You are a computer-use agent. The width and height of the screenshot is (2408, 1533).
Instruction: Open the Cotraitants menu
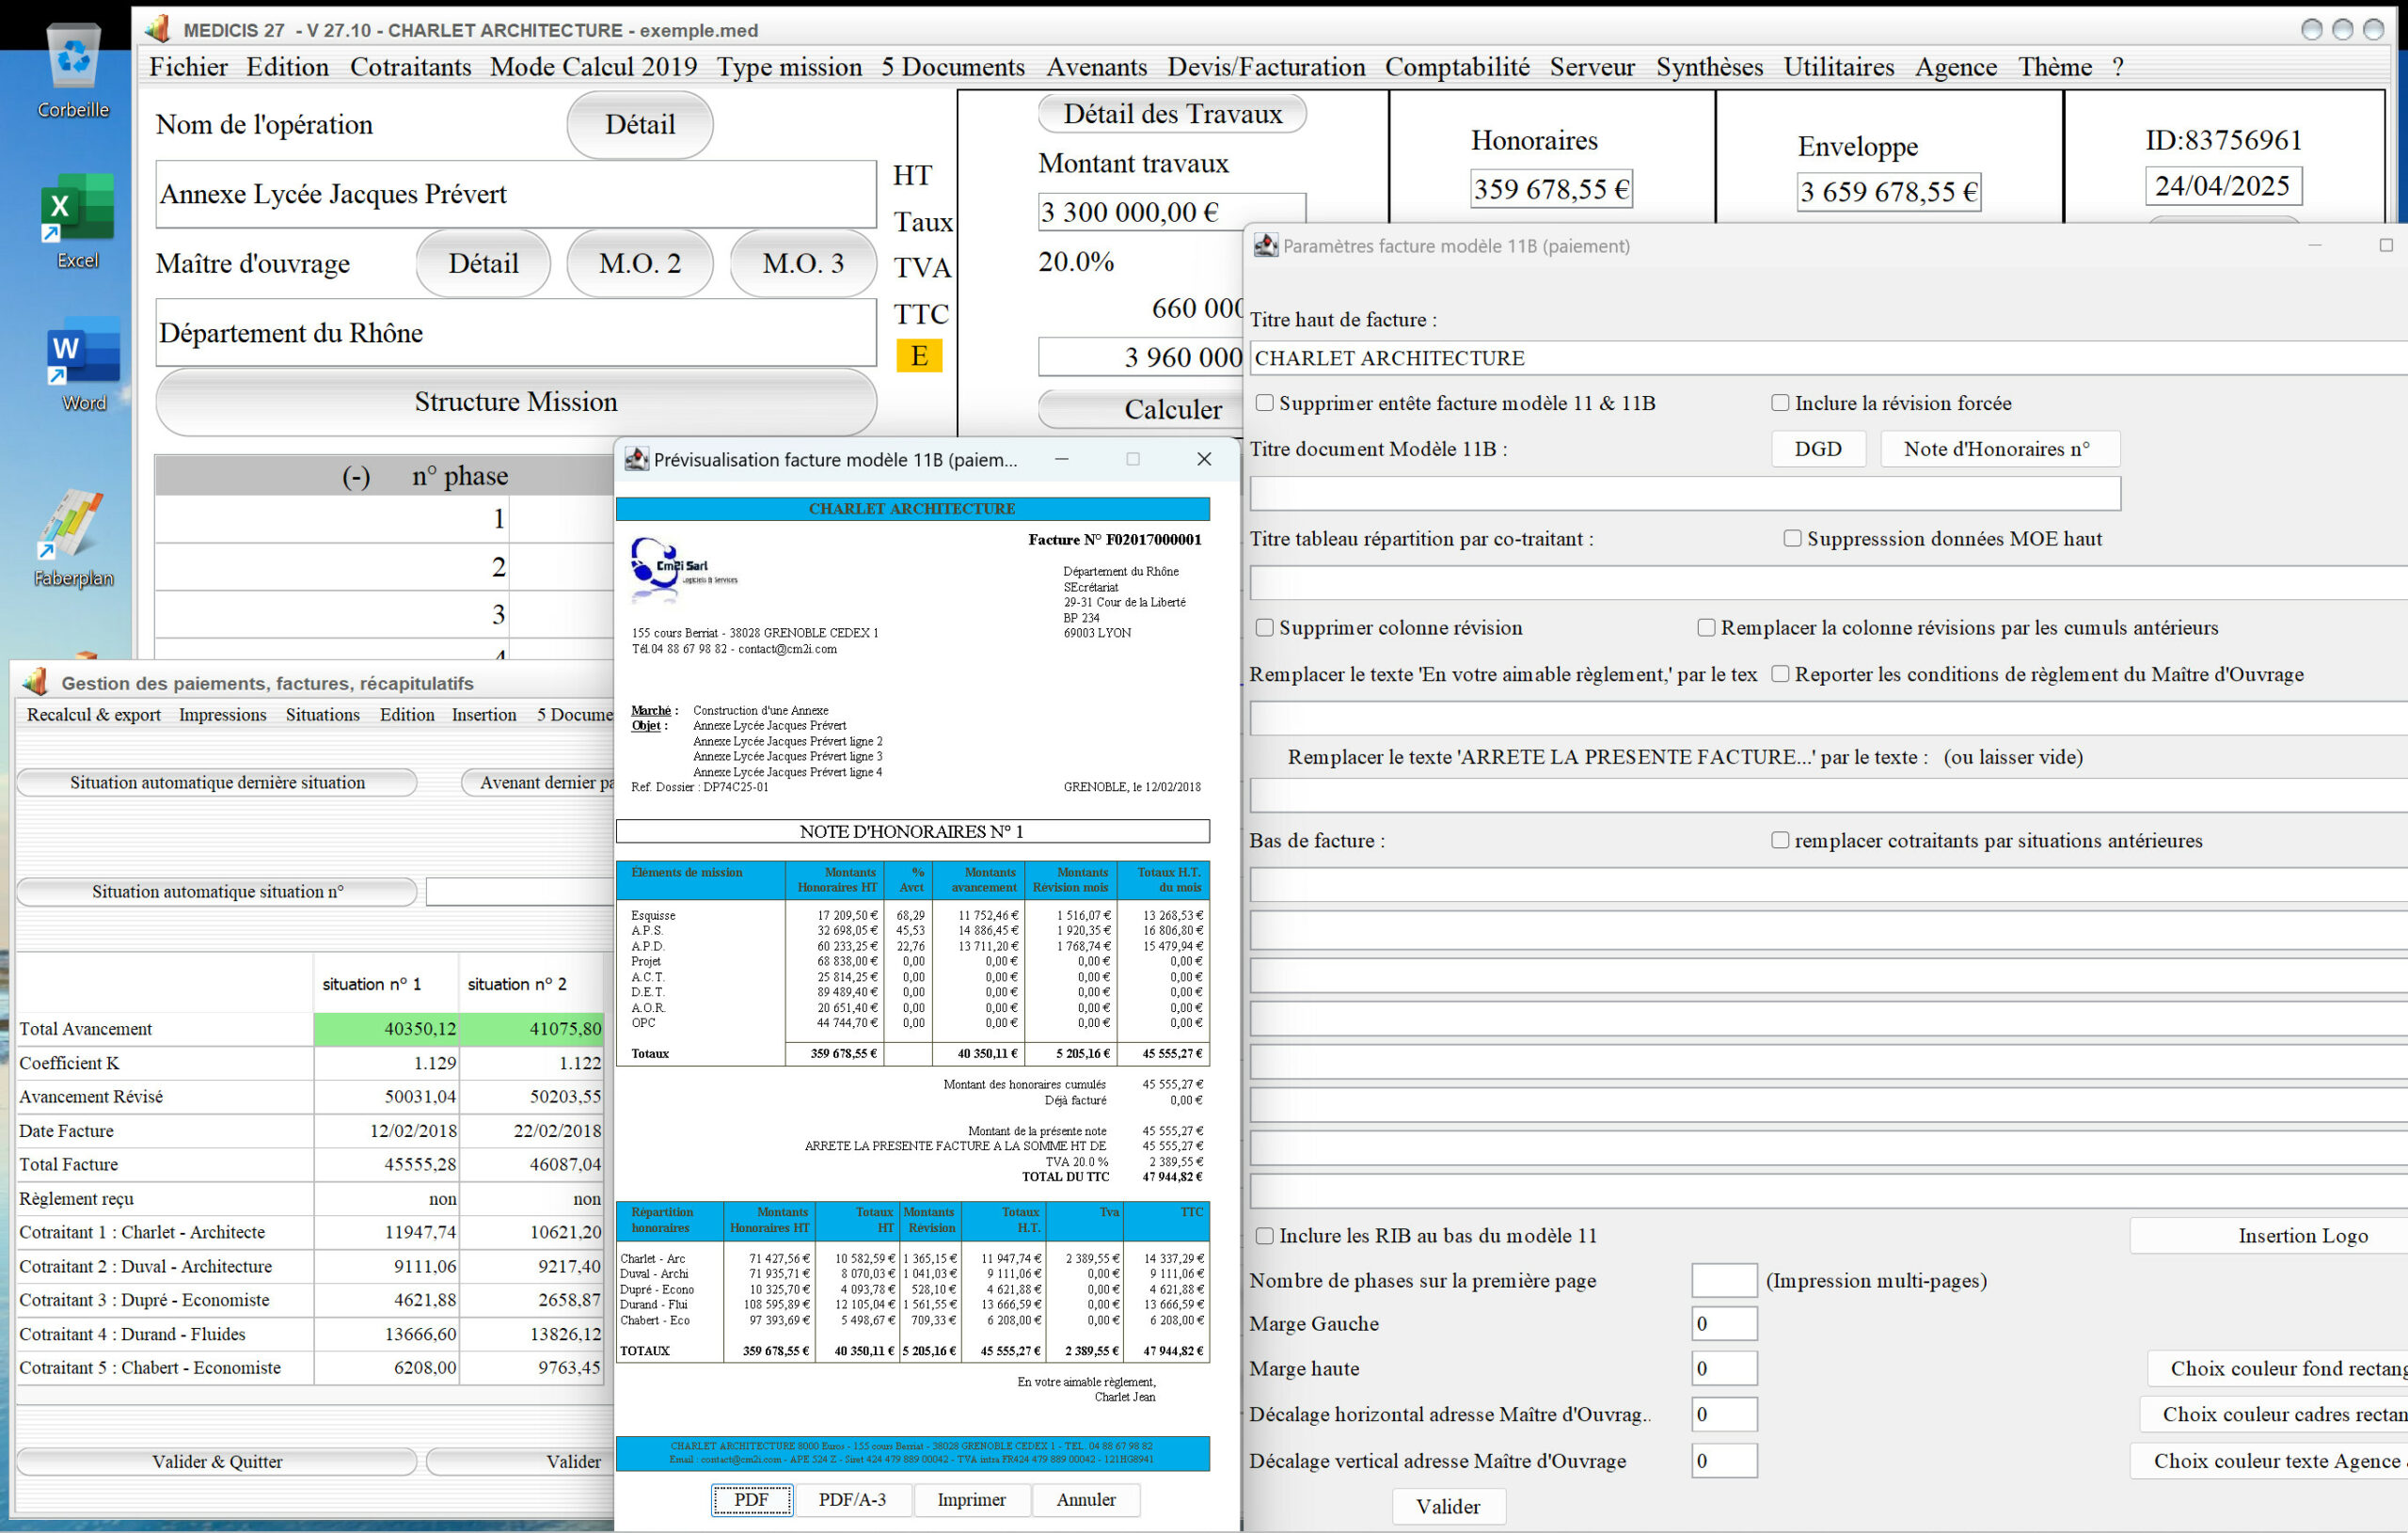[410, 67]
